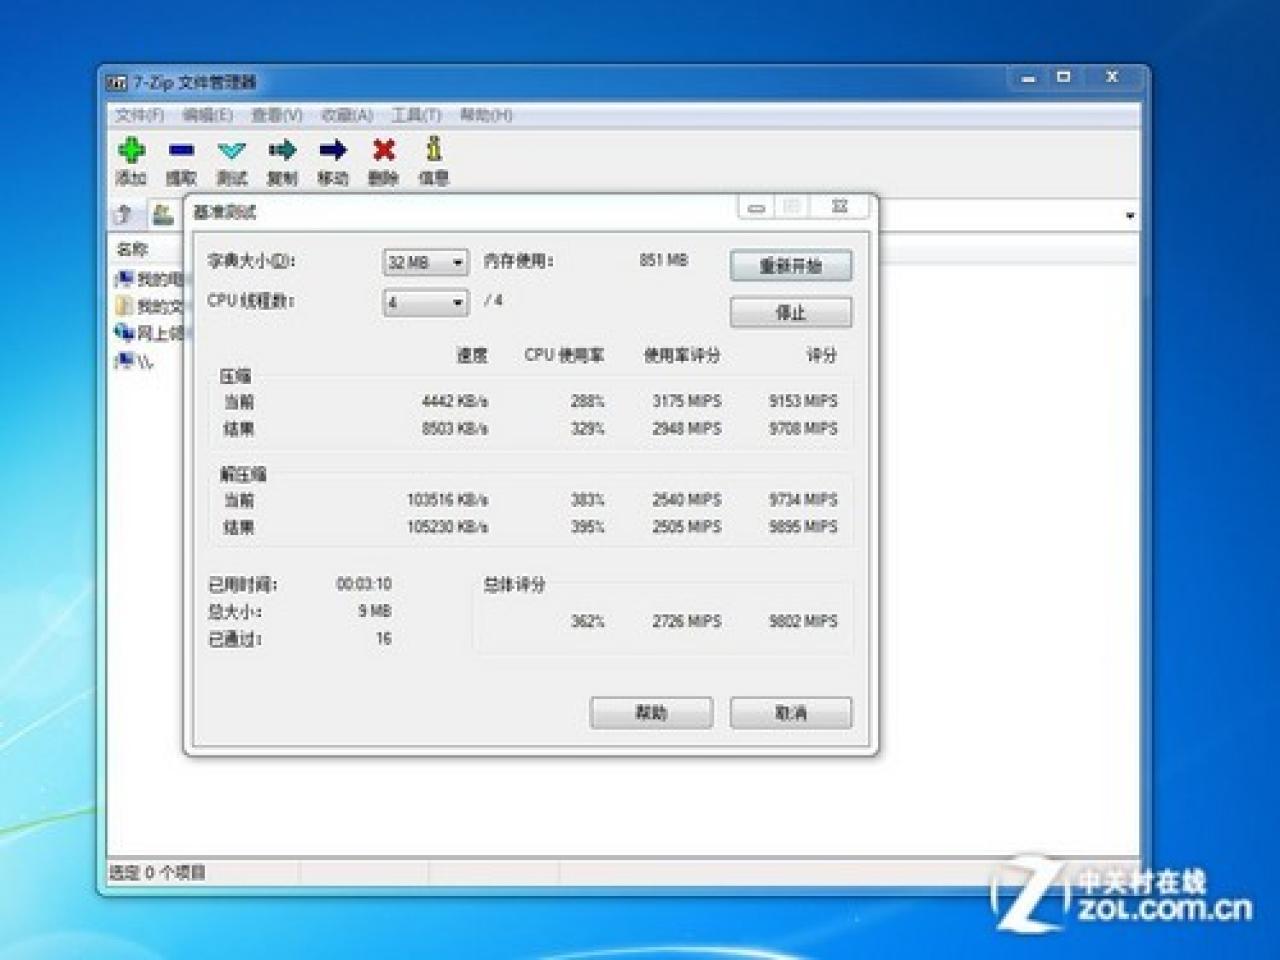Close the benchmark dialog

pyautogui.click(x=840, y=207)
